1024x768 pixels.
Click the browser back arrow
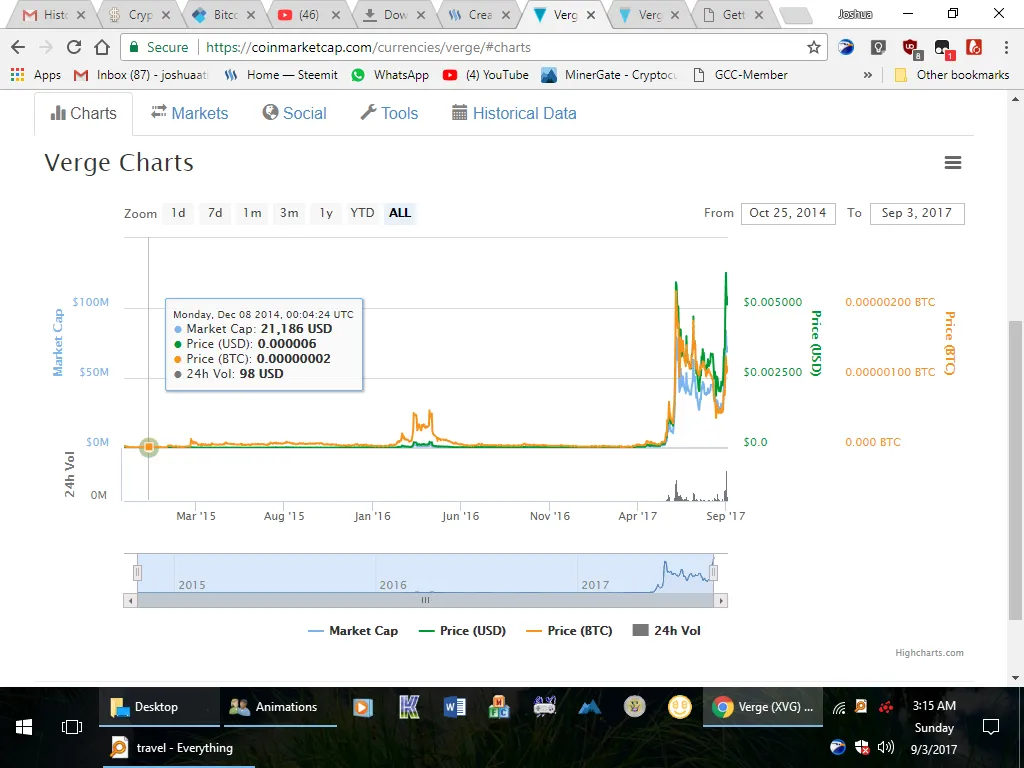coord(18,47)
